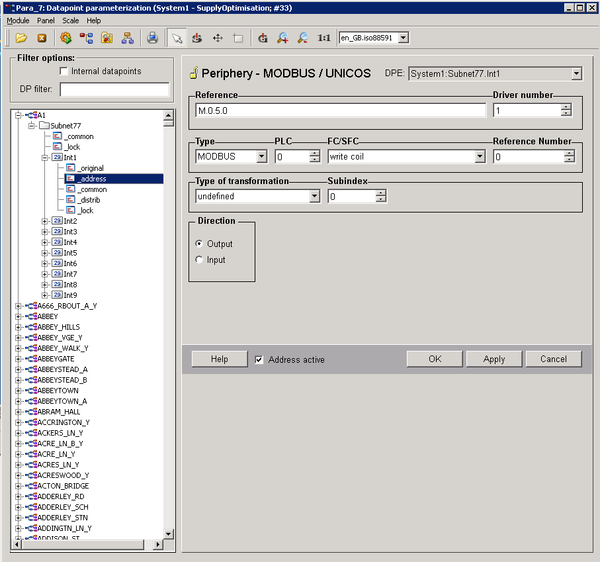Screen dimensions: 600x562
Task: Click the Int5 datapoint element icon
Action: pyautogui.click(x=56, y=253)
